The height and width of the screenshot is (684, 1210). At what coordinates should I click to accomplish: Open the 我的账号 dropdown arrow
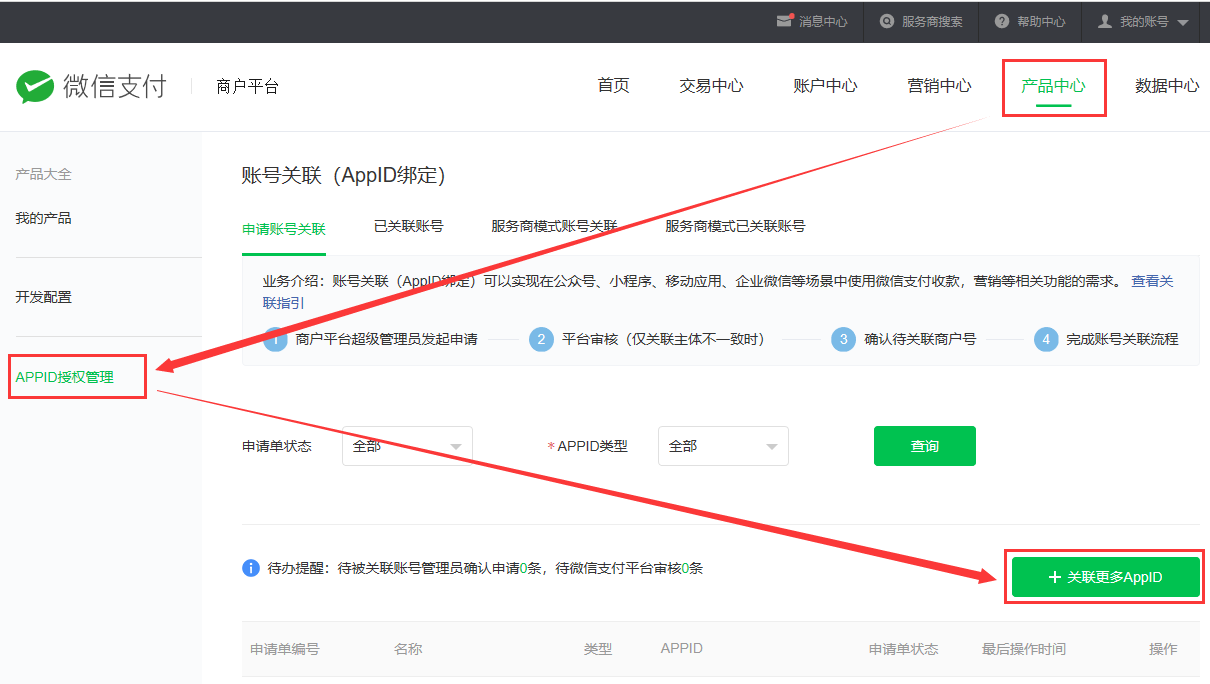[1183, 22]
